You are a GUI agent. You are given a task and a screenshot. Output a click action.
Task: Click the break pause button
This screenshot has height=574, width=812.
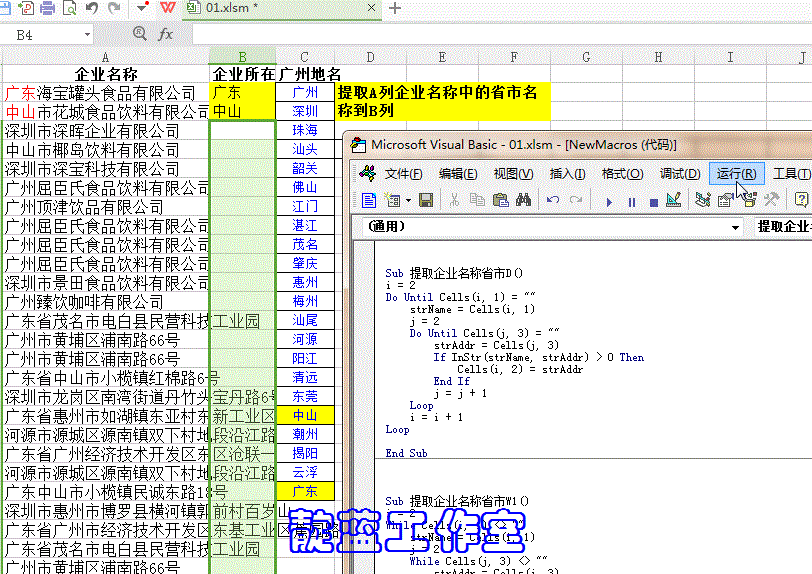(x=632, y=203)
